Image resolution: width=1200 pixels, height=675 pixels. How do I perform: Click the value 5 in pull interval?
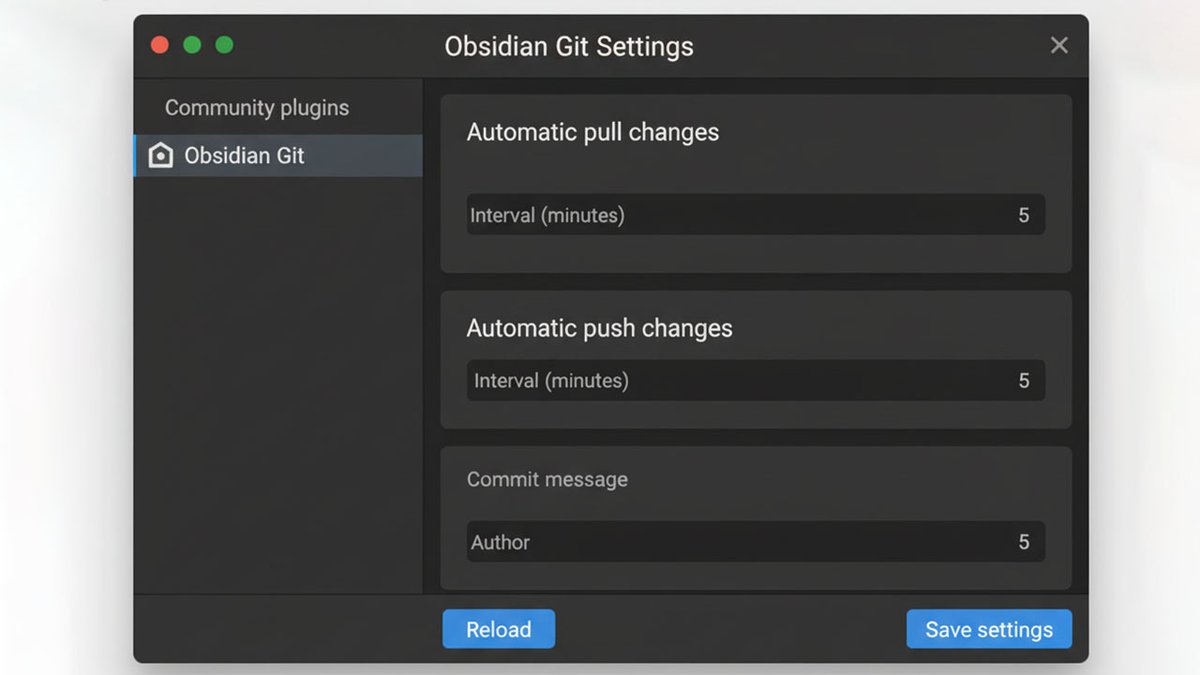point(1023,215)
